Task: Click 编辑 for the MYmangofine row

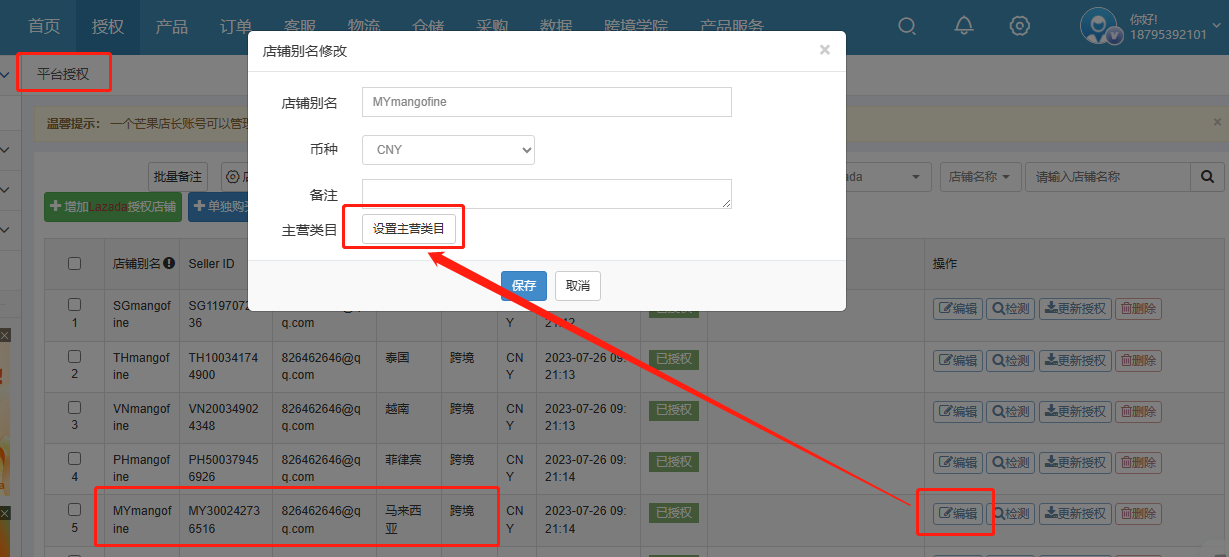Action: coord(957,513)
